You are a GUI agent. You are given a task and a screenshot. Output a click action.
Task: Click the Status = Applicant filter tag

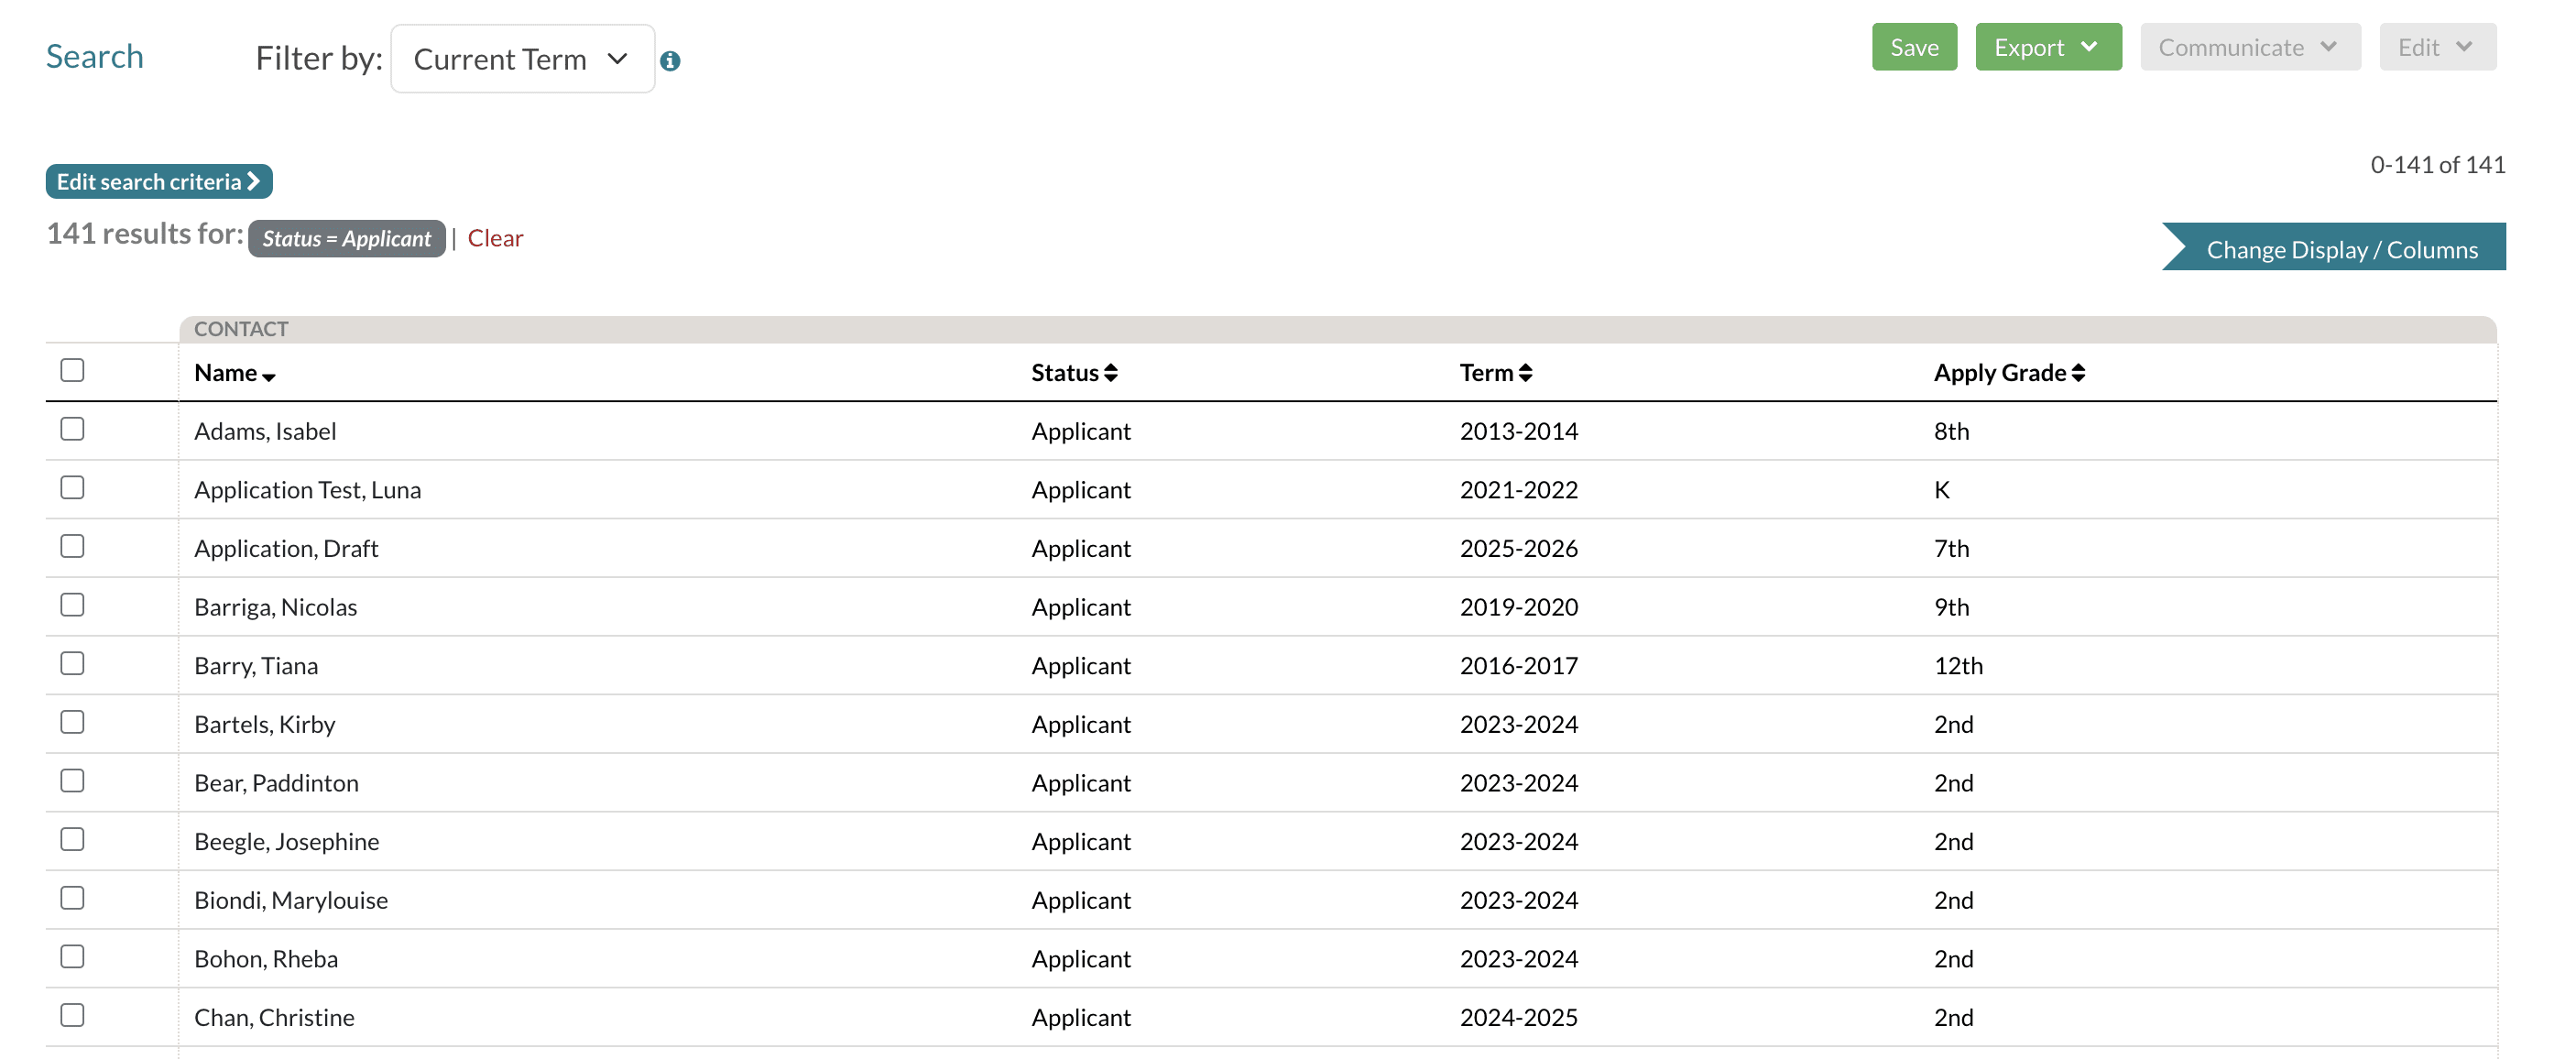[x=346, y=238]
